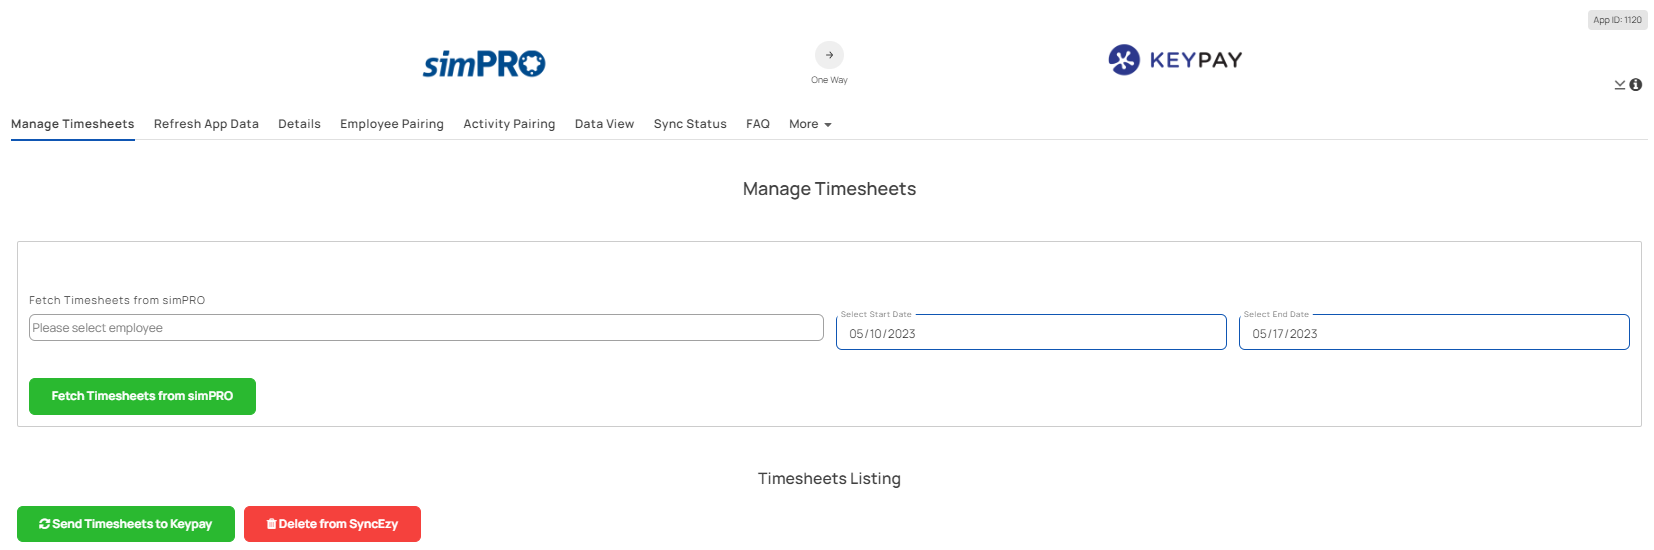
Task: Click the One Way arrow circle icon
Action: [829, 55]
